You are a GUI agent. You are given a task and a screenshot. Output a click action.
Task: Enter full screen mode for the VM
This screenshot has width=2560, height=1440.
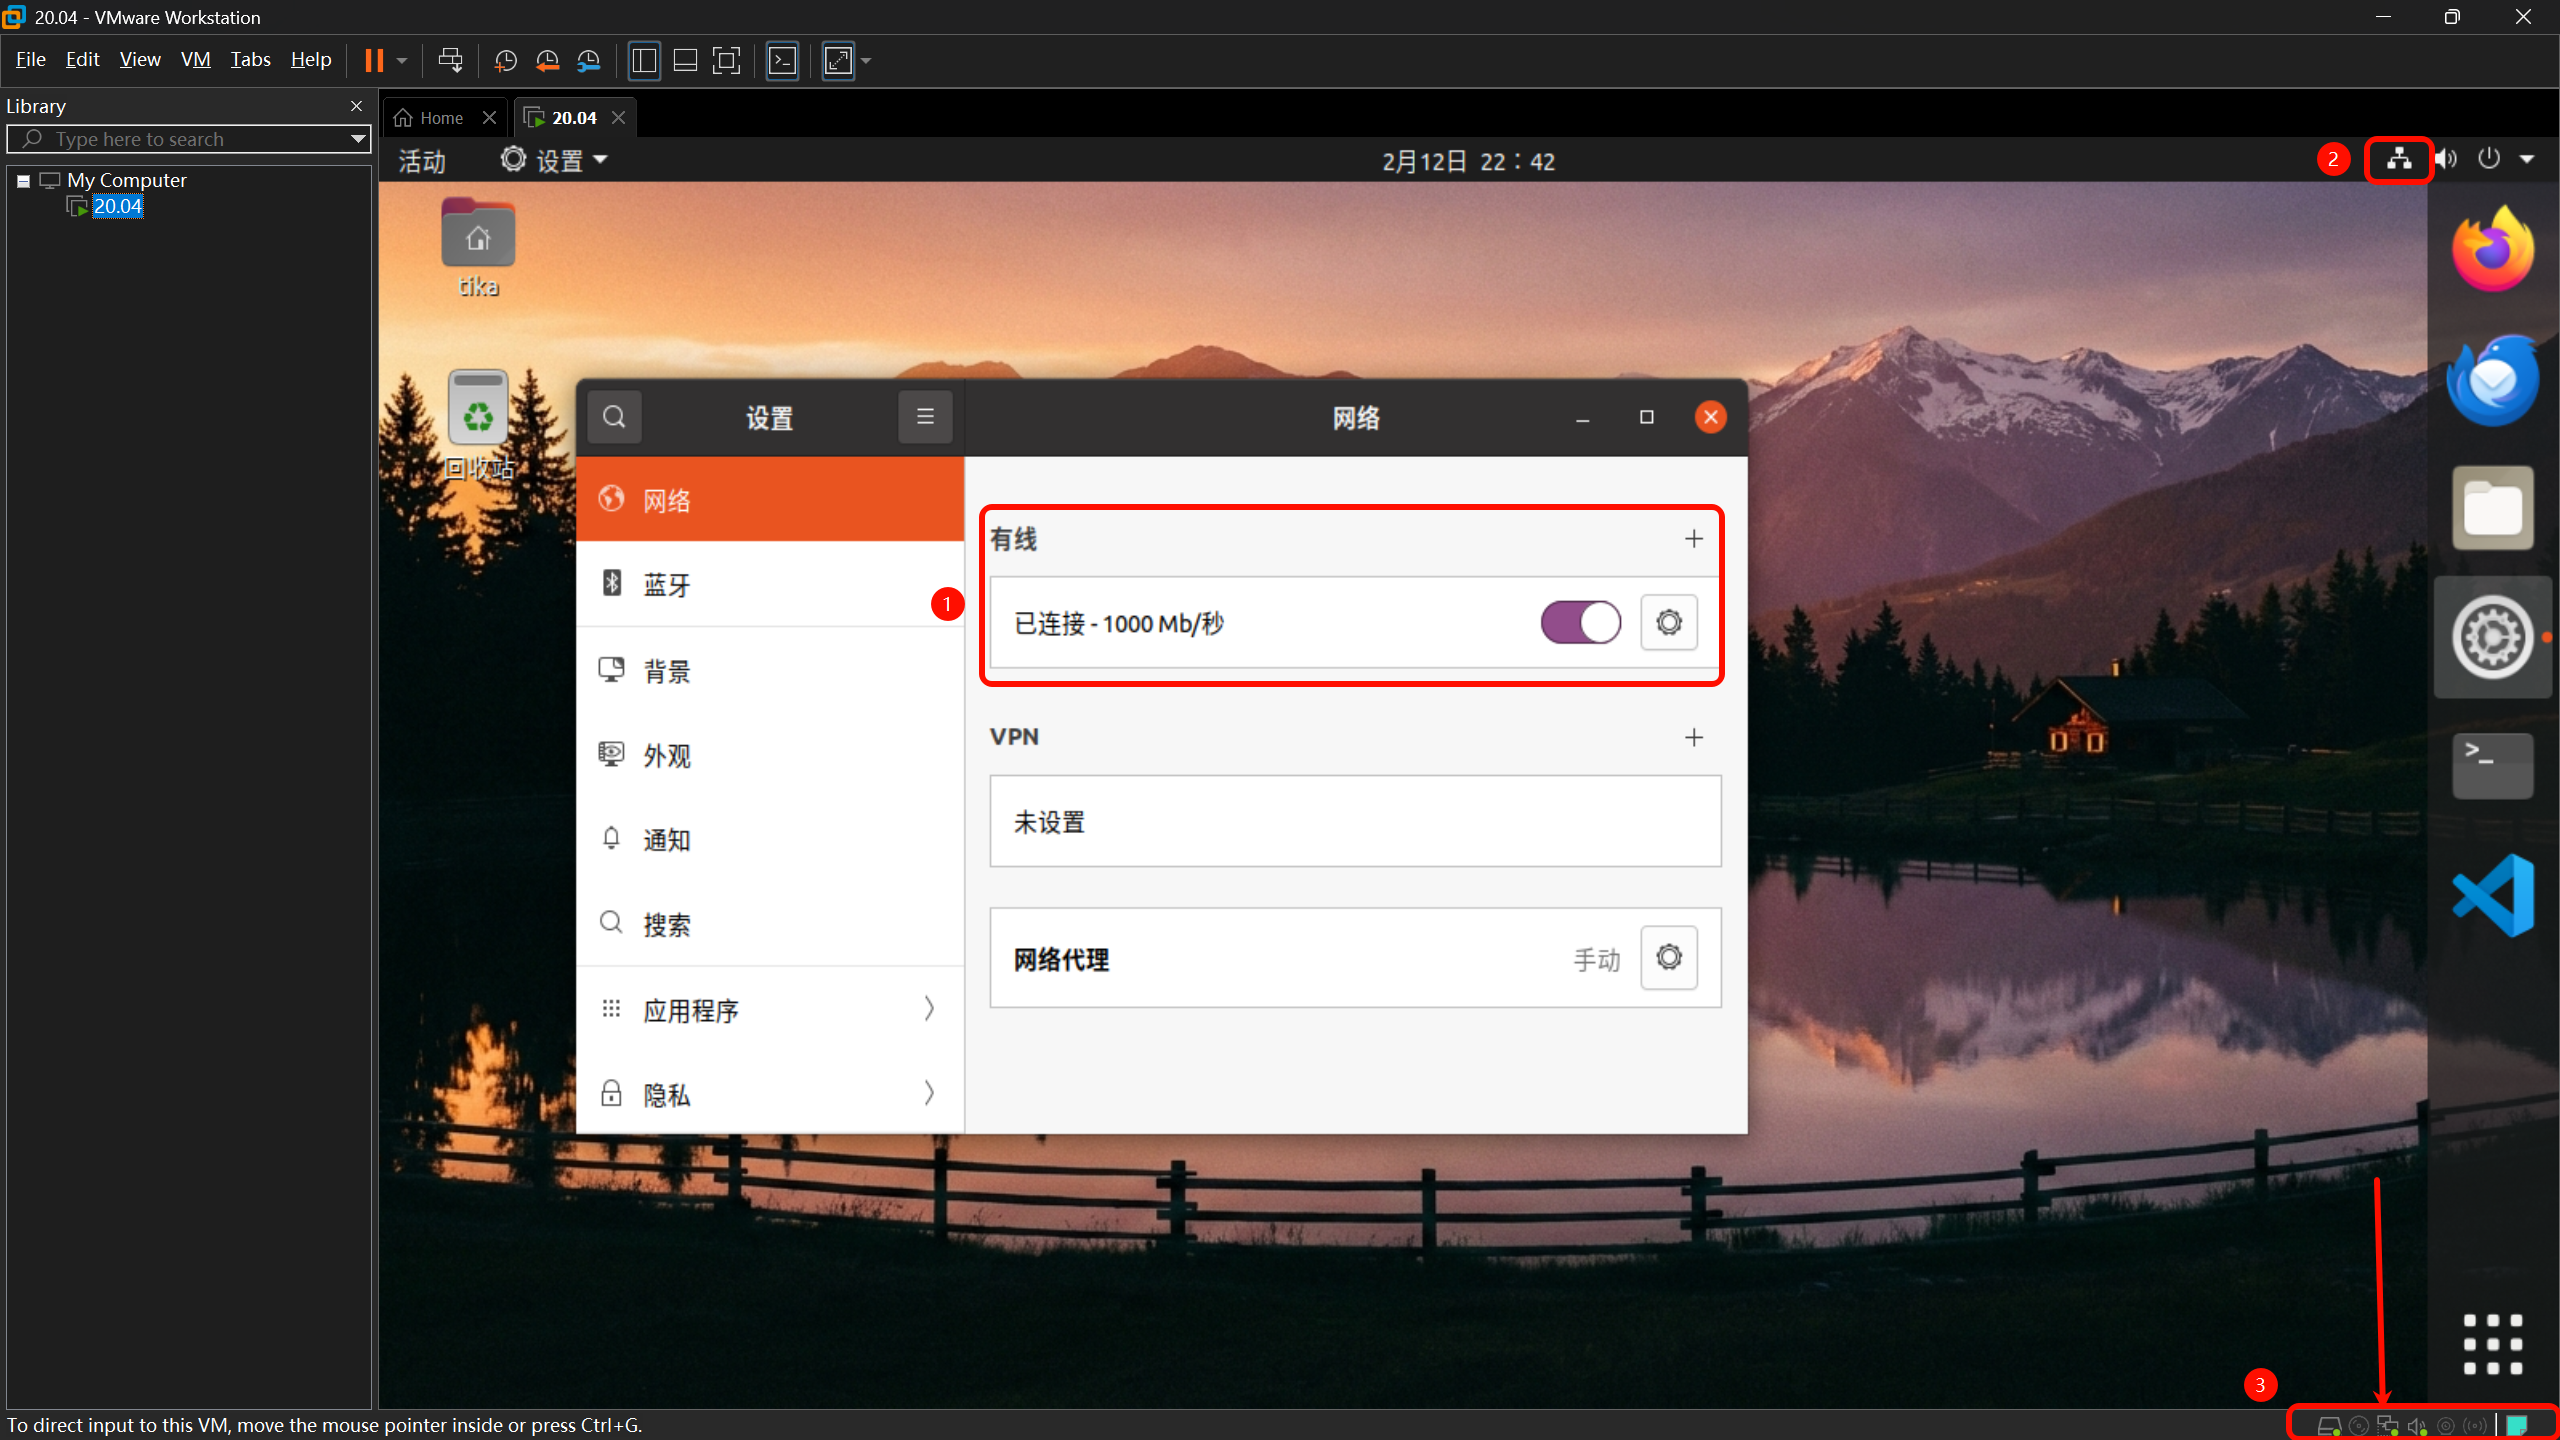(x=727, y=60)
